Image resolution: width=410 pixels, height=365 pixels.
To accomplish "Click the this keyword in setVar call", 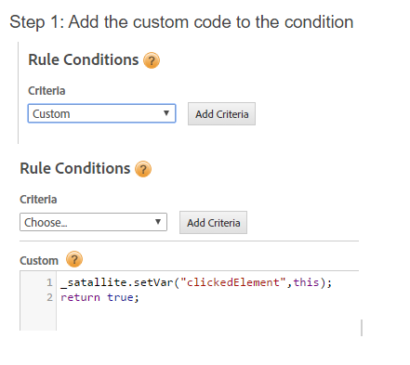I will [306, 282].
